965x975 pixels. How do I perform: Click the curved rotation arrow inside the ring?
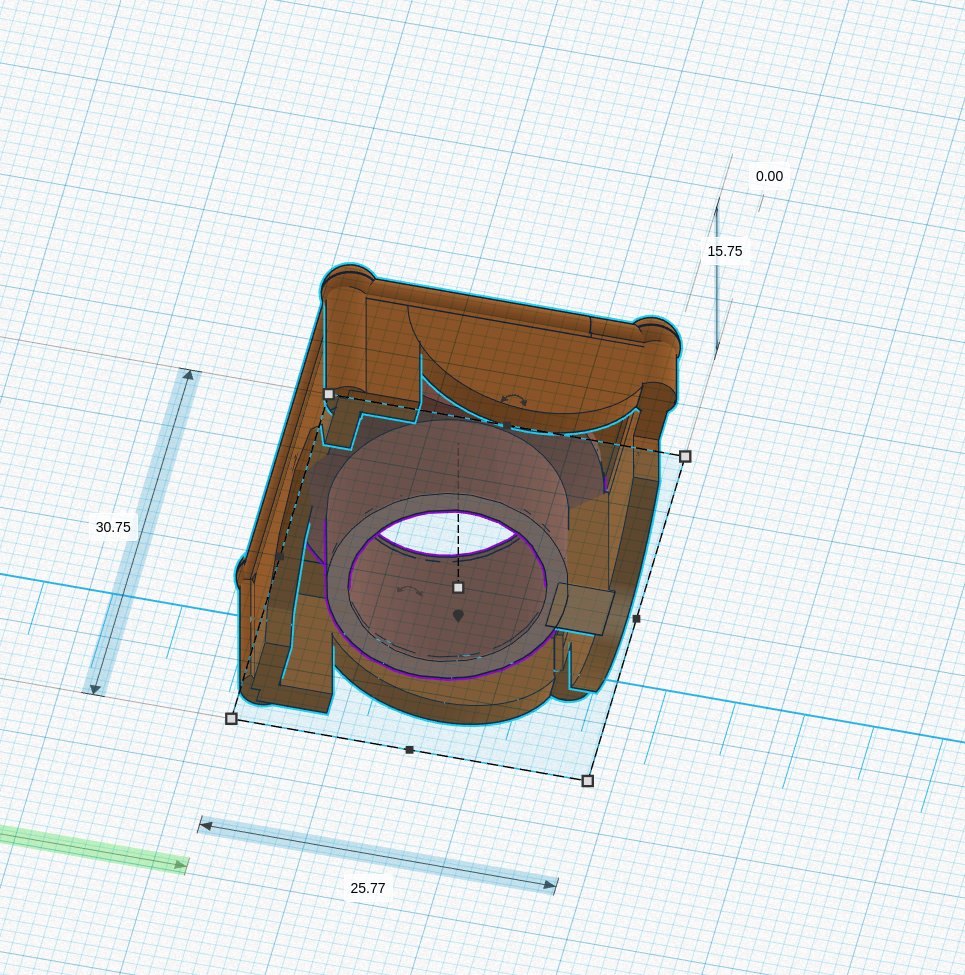coord(409,590)
